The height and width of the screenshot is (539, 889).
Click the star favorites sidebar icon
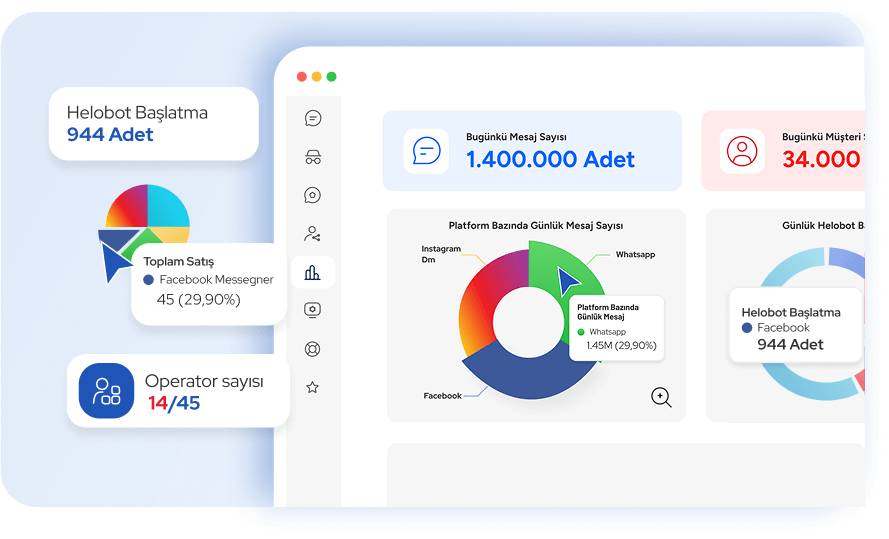coord(313,387)
